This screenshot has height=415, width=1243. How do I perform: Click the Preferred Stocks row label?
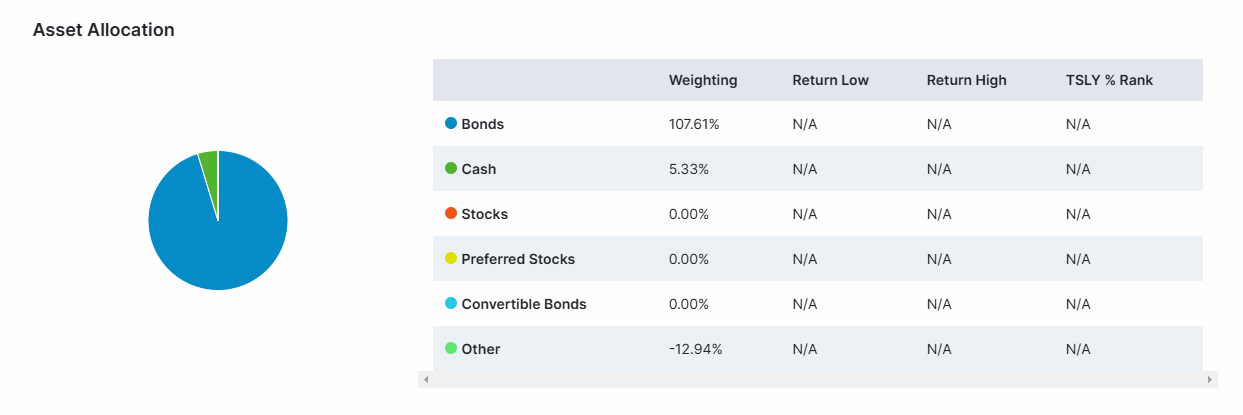click(x=518, y=259)
